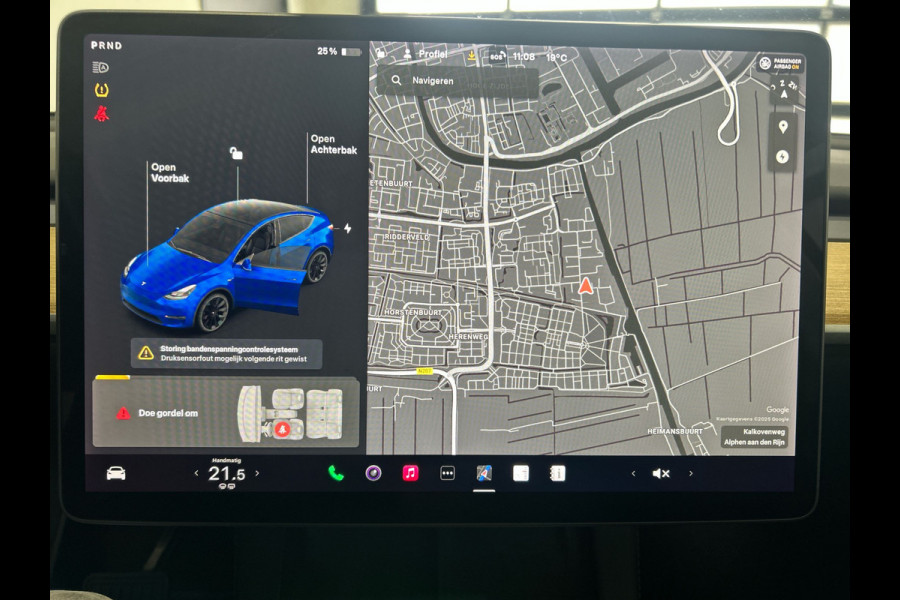Image resolution: width=900 pixels, height=600 pixels.
Task: Open the car controls menu icon
Action: click(116, 473)
